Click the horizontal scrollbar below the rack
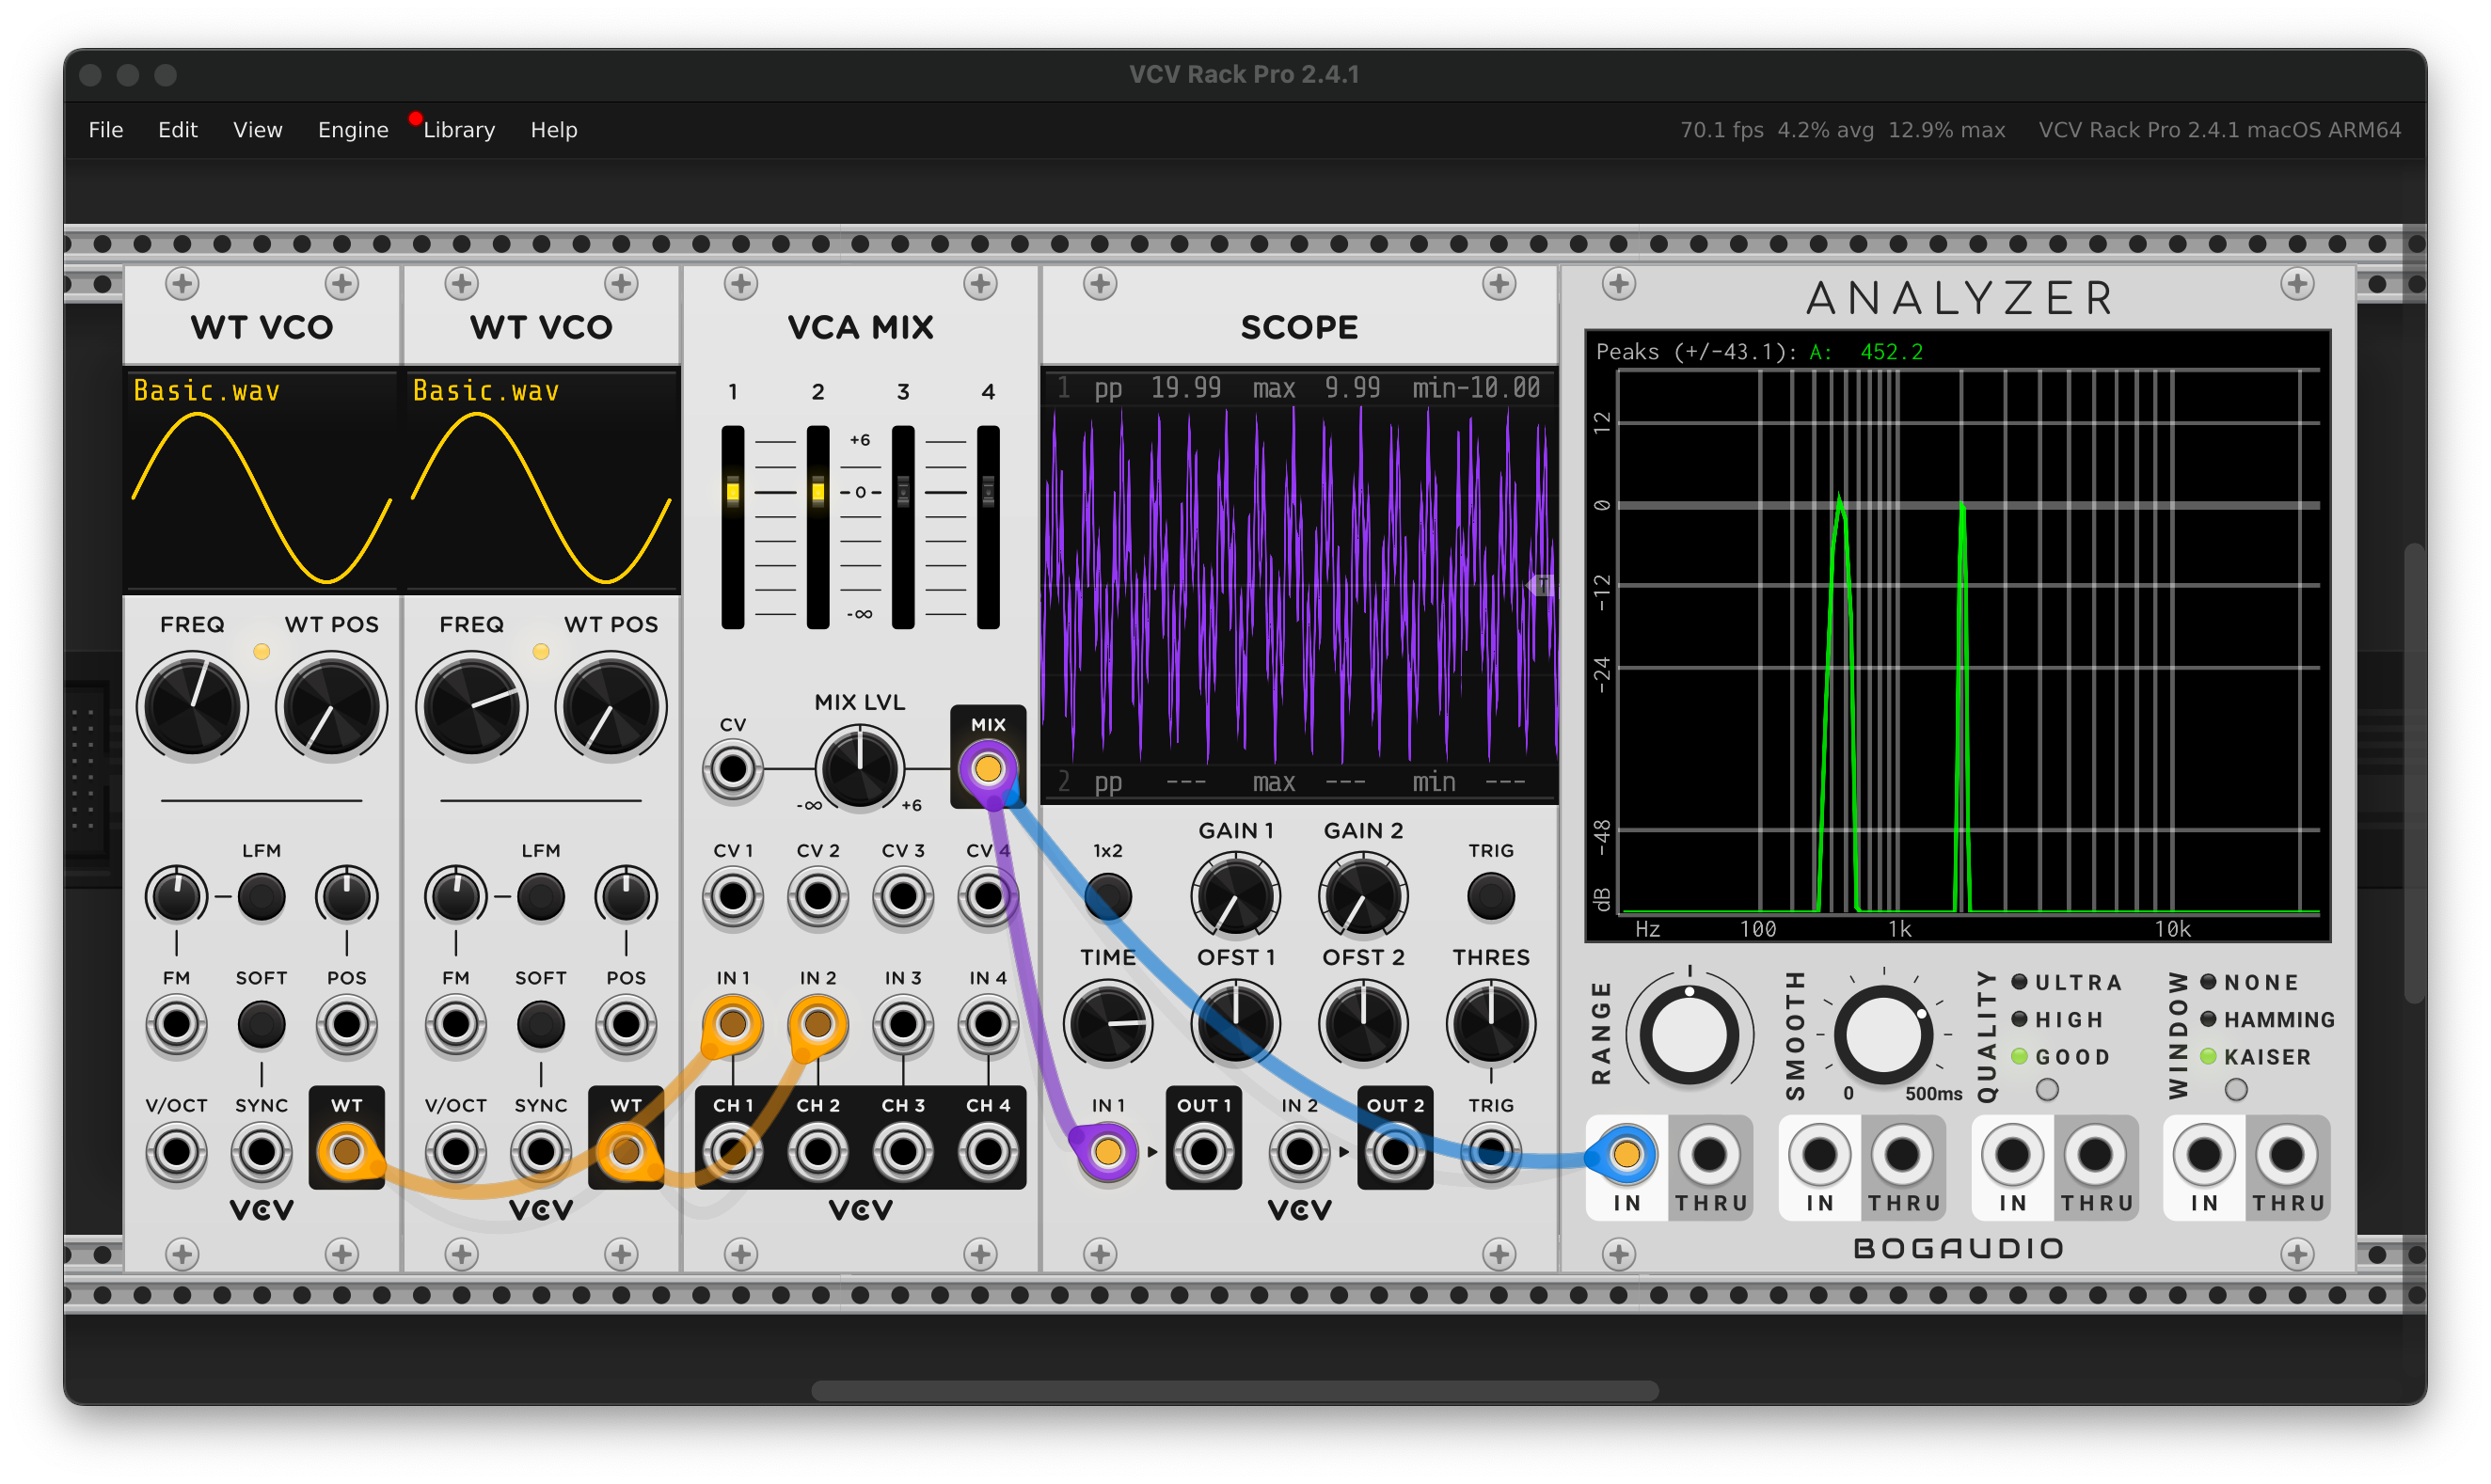2491x1484 pixels. (x=1235, y=1391)
